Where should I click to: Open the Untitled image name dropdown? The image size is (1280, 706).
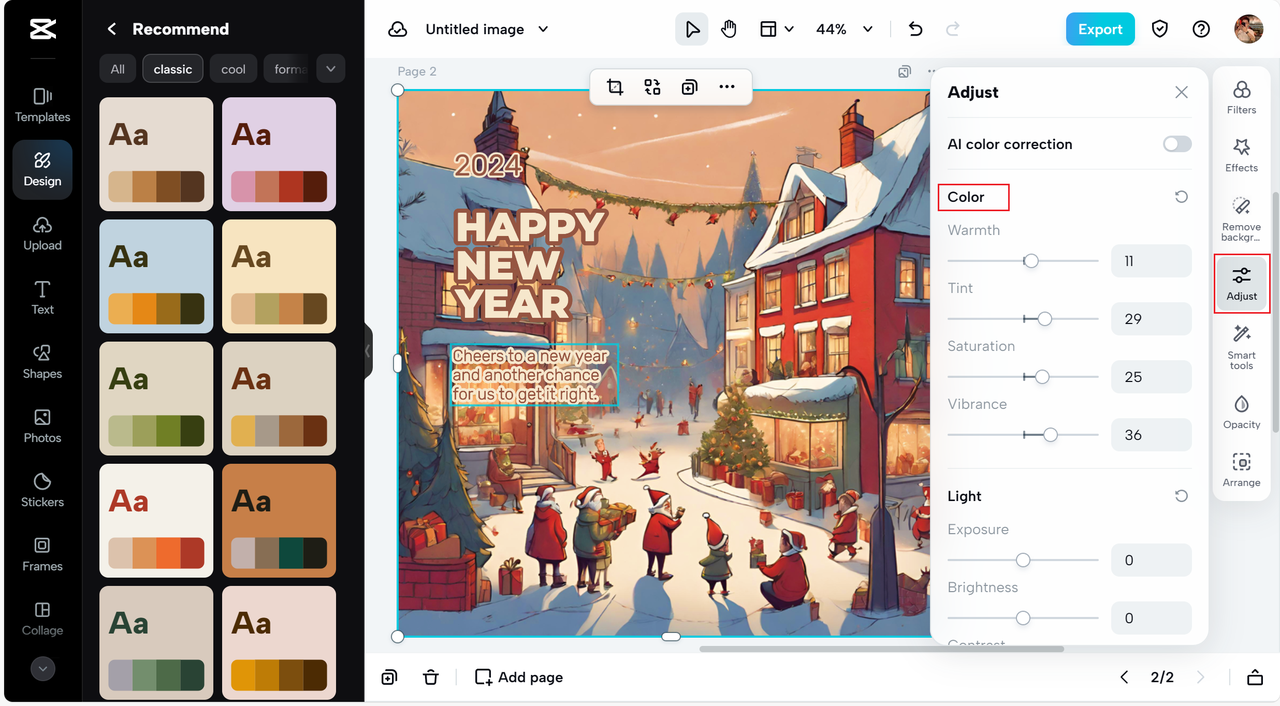487,29
